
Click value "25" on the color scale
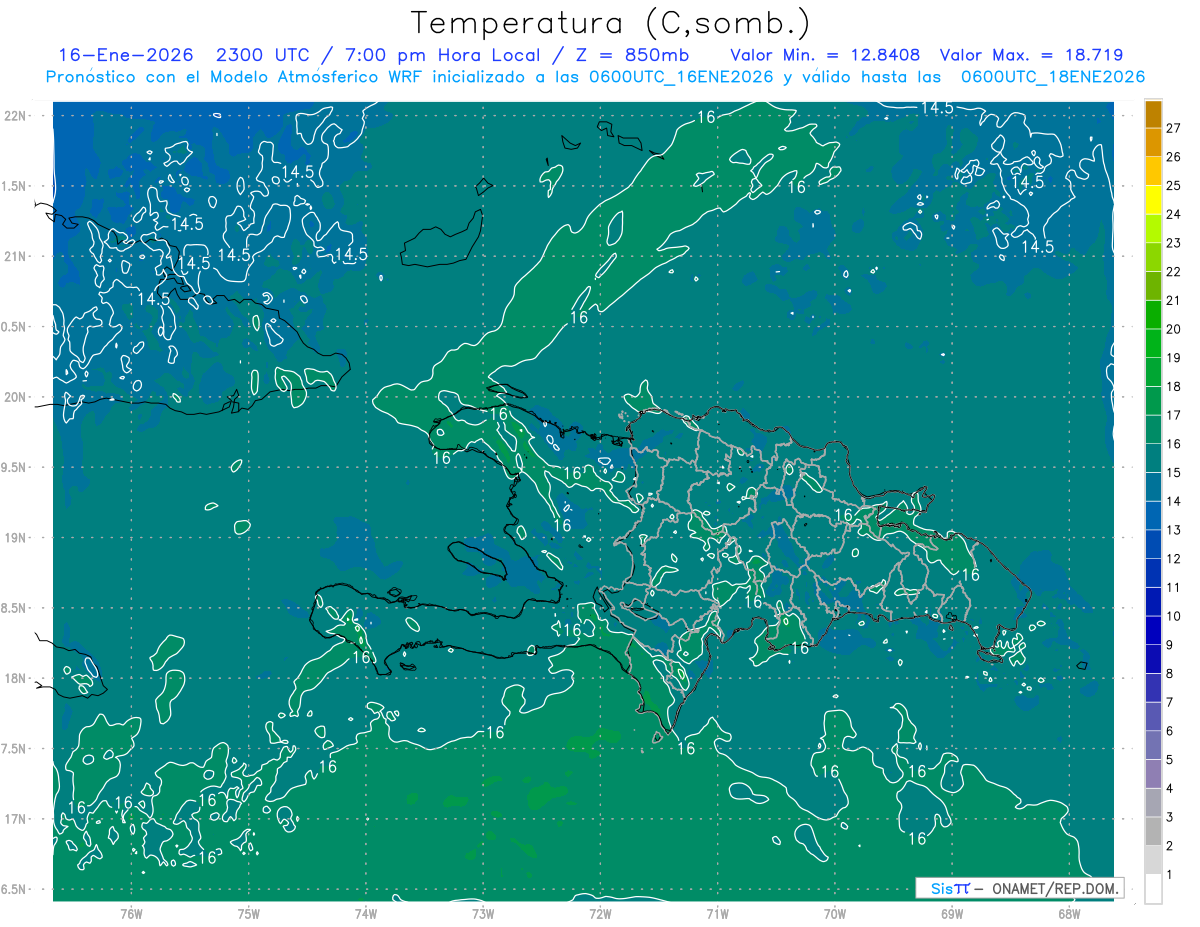(1174, 185)
